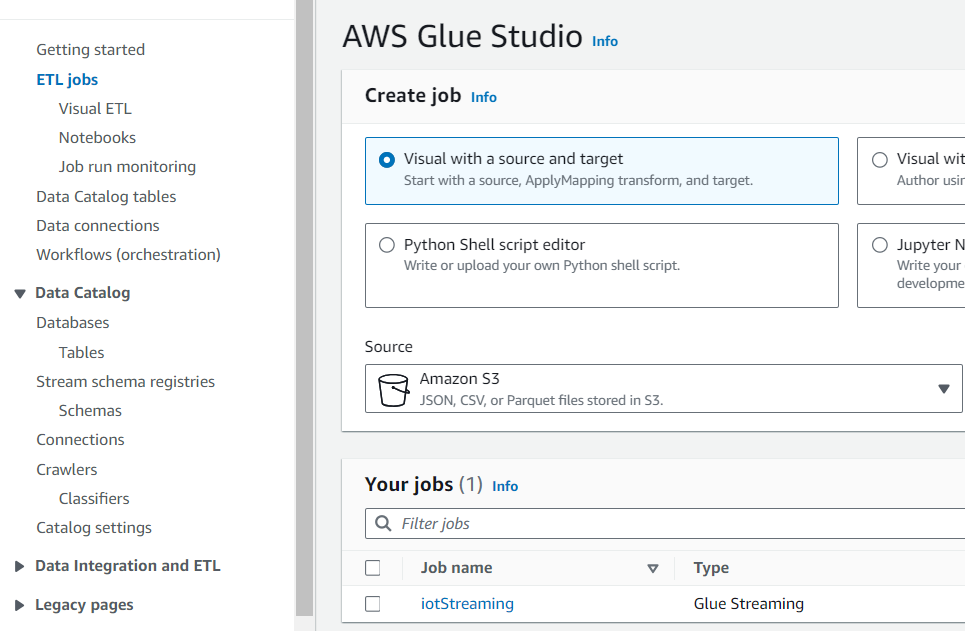This screenshot has height=631, width=965.
Task: Open Visual ETL in the sidebar
Action: click(95, 109)
